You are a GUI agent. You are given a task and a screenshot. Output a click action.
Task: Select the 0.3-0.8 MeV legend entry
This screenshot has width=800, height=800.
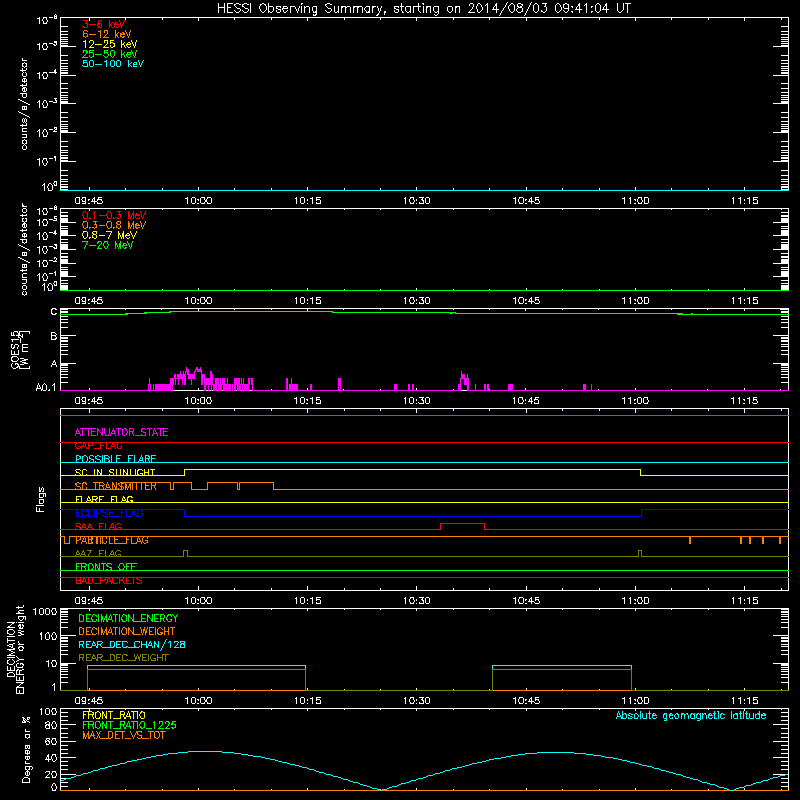(114, 225)
